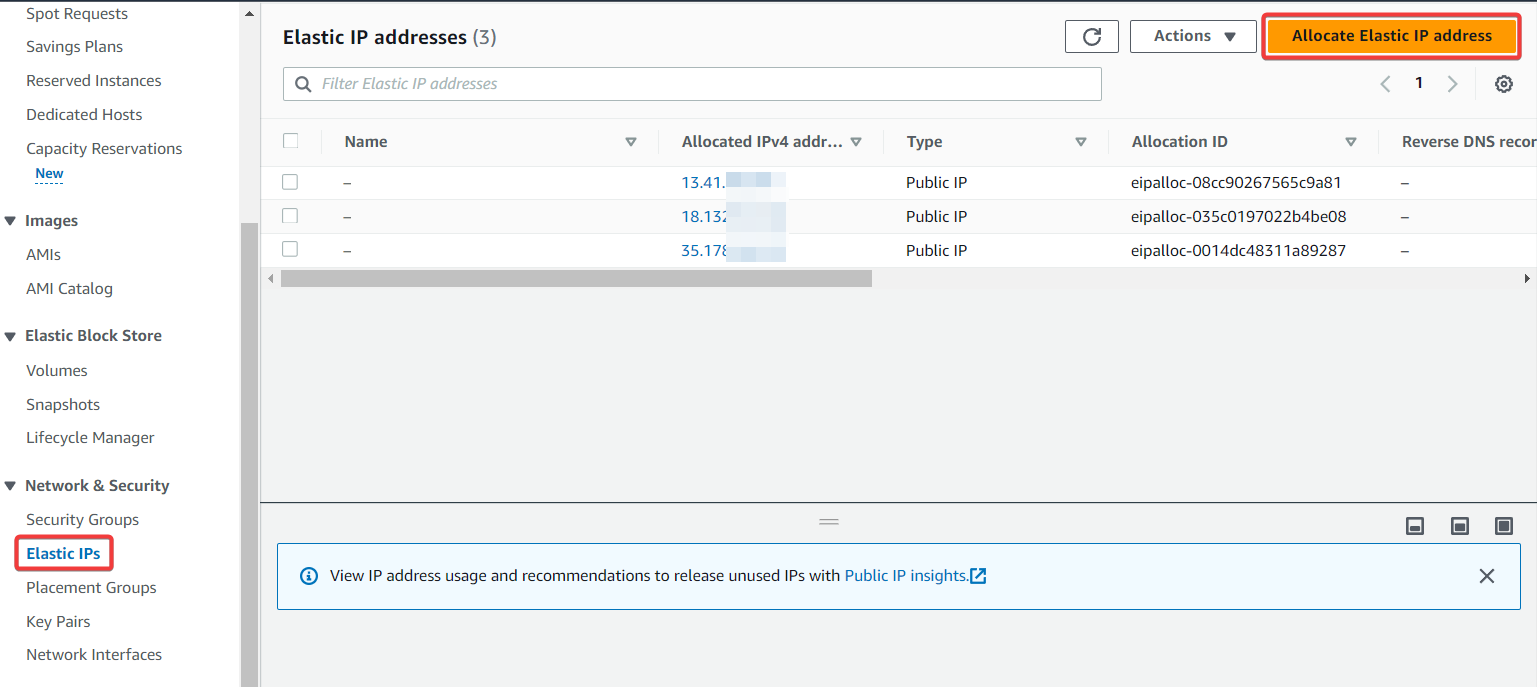Viewport: 1537px width, 687px height.
Task: Close the Public IP insights banner
Action: pos(1487,576)
